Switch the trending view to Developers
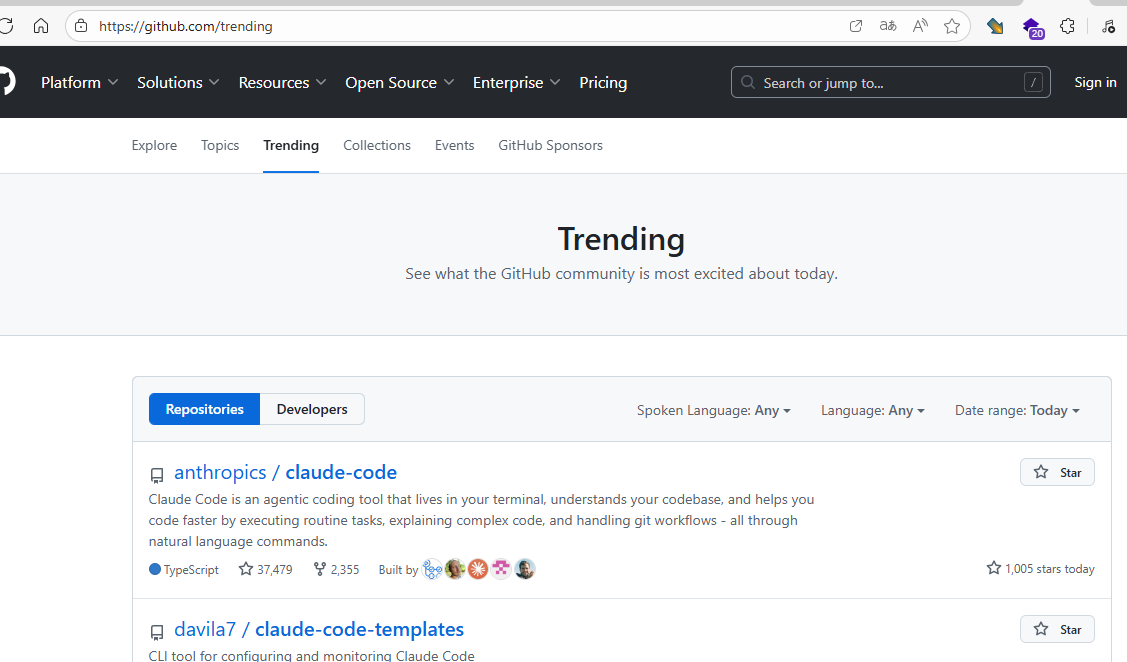The image size is (1127, 662). 312,409
